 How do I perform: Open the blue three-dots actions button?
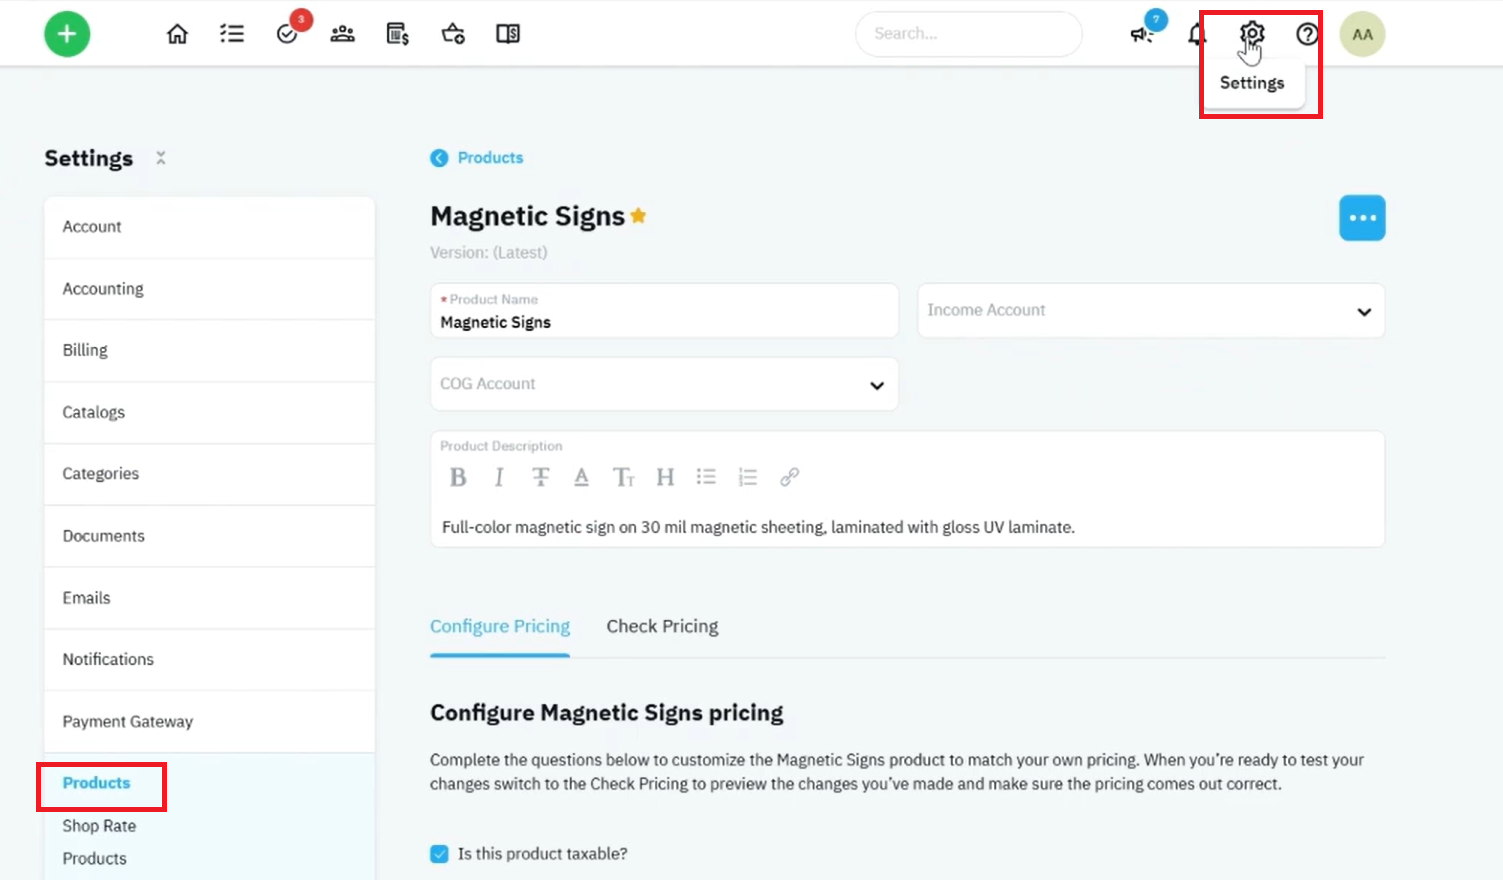[x=1362, y=218]
